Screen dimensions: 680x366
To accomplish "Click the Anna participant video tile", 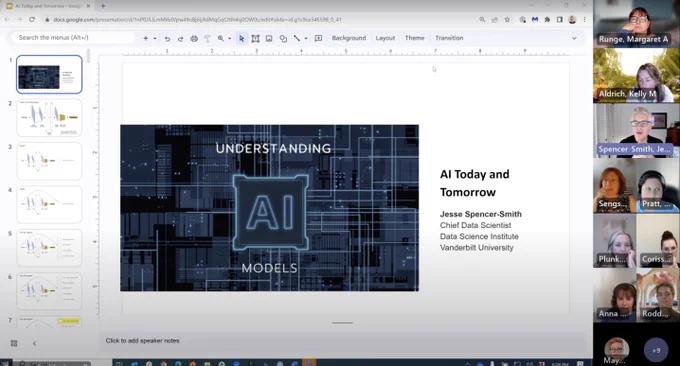I will [615, 295].
